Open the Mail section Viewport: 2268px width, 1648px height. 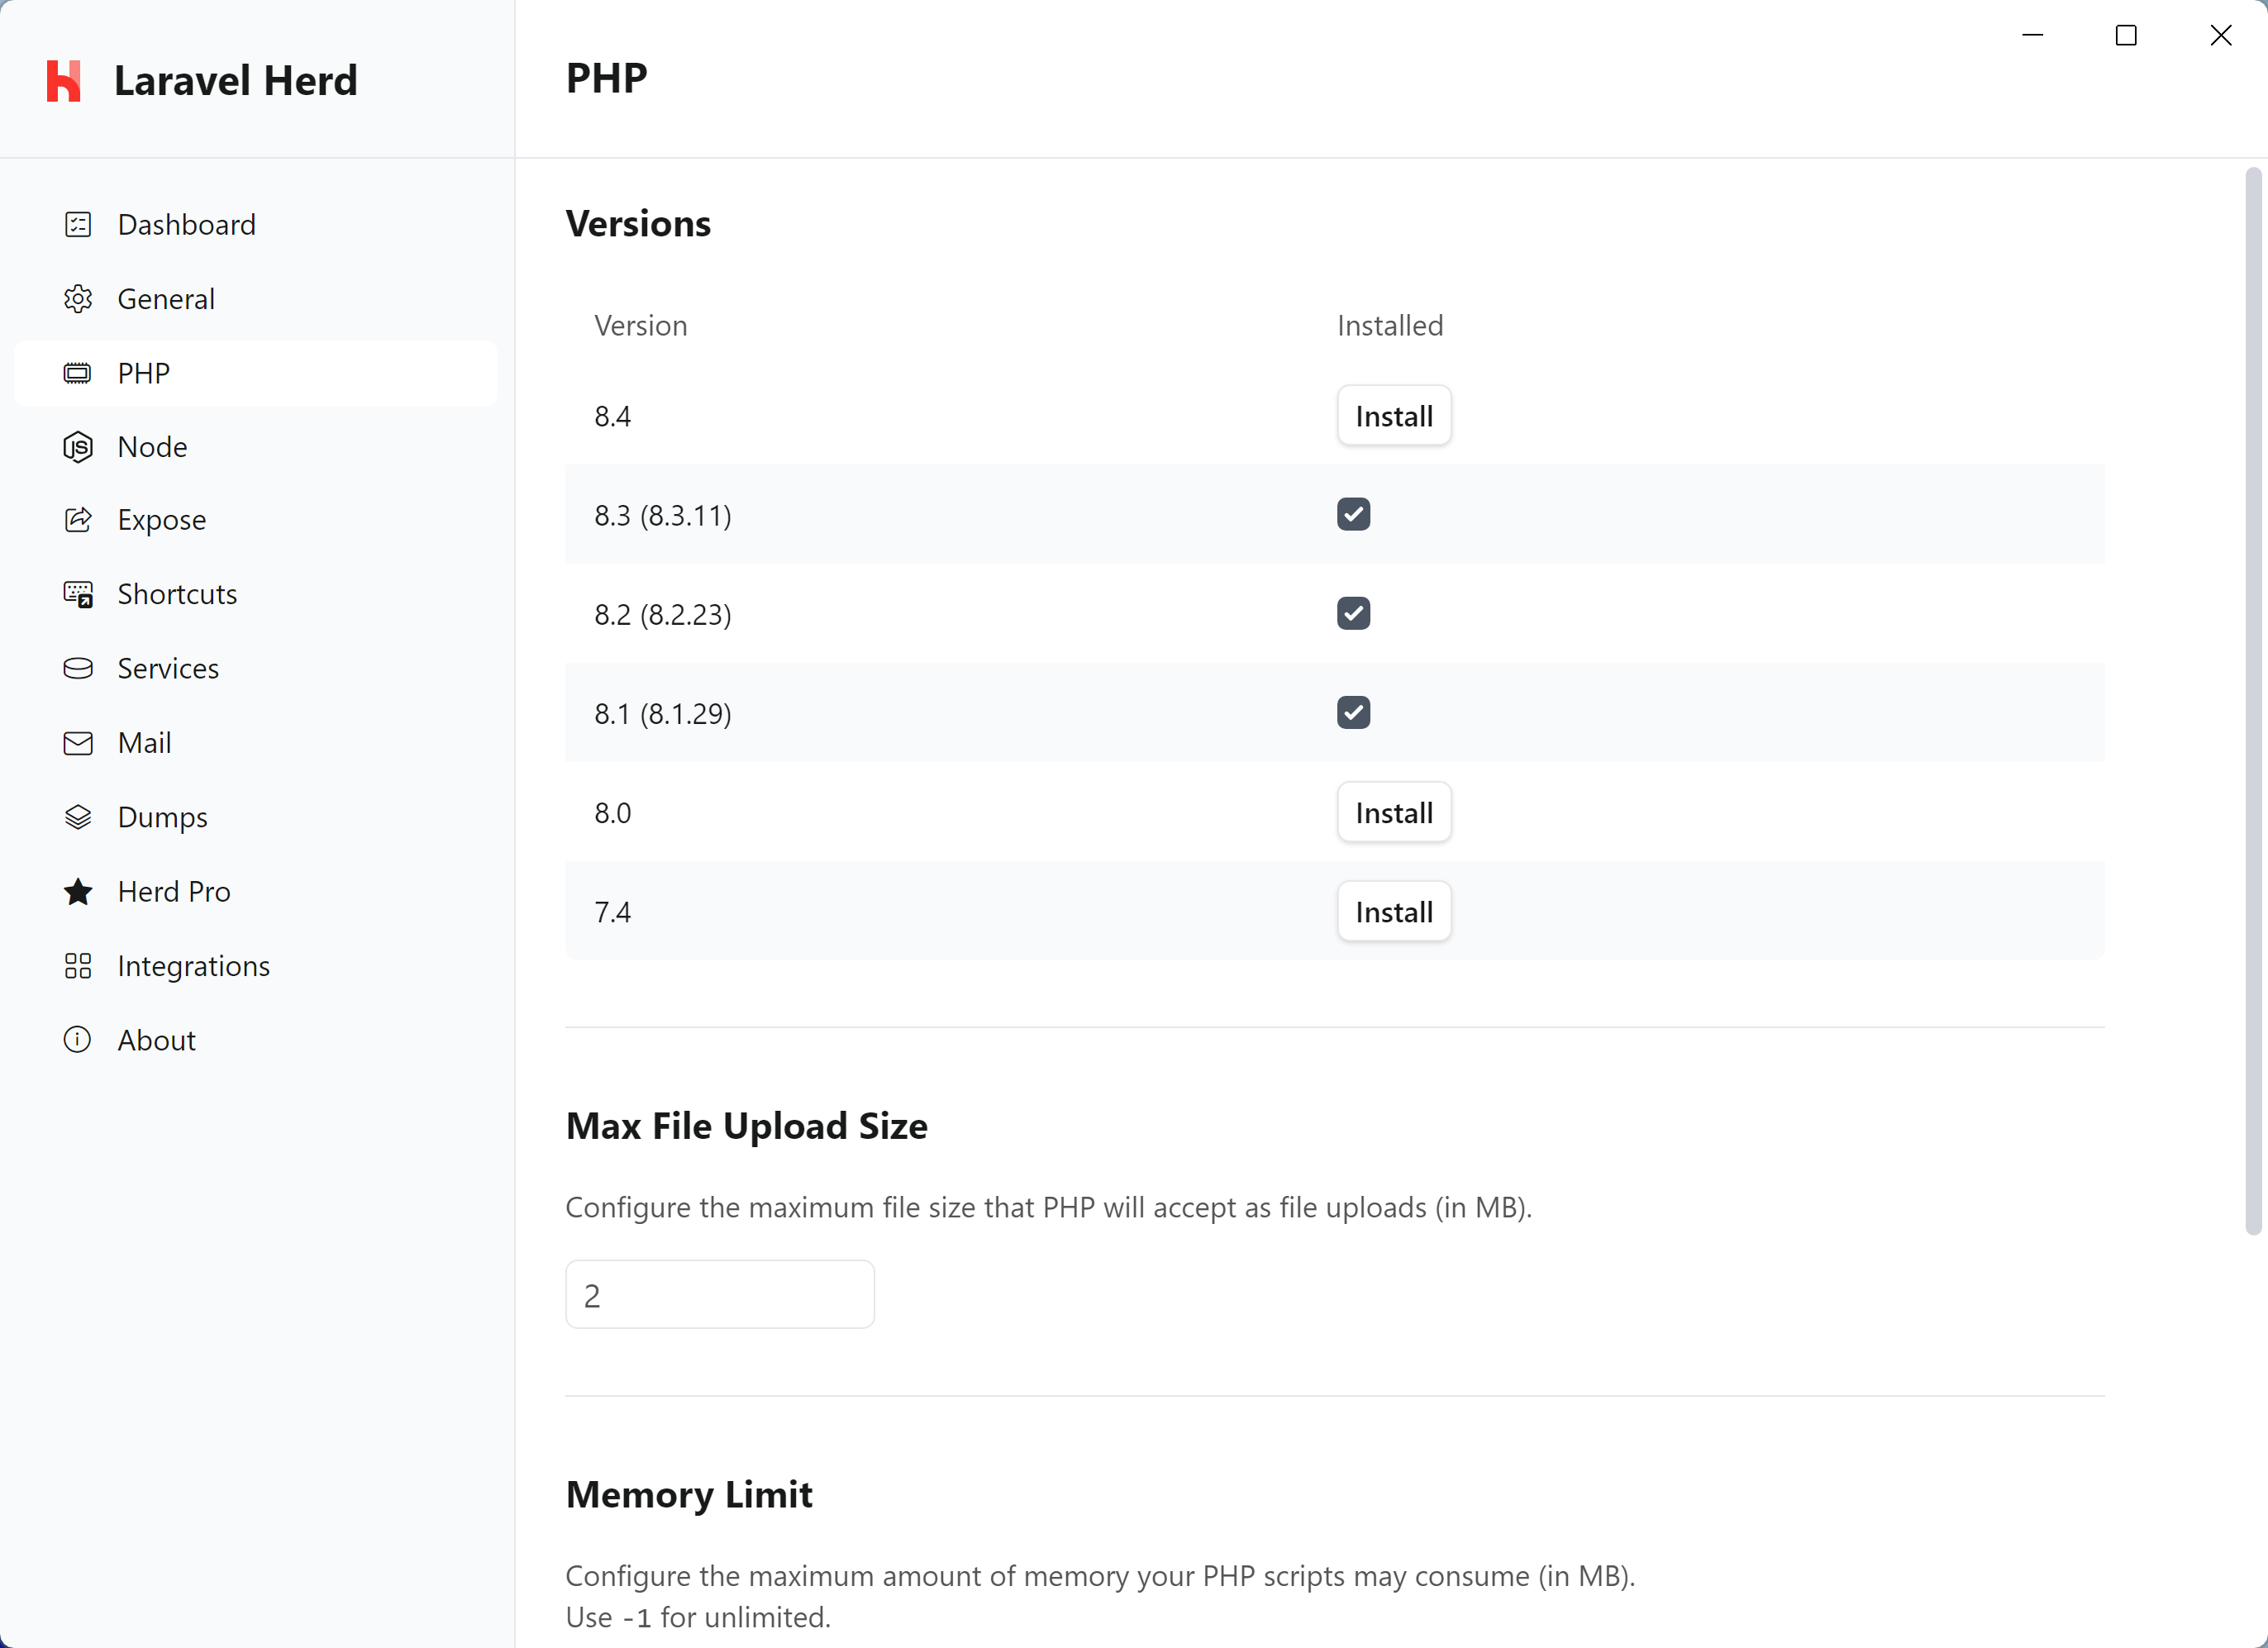tap(145, 741)
